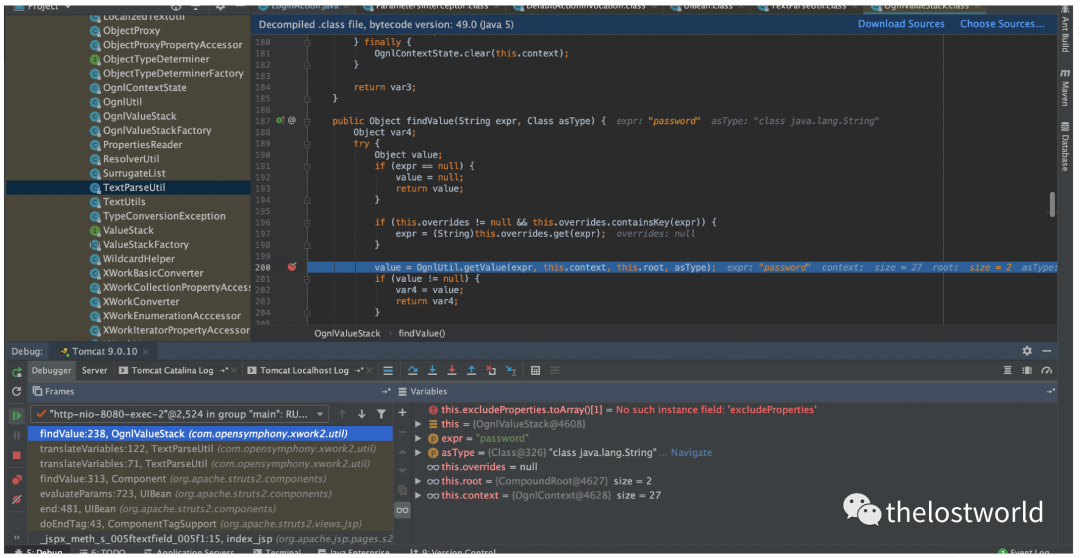Open the Tomcat Catalina Log tab
The width and height of the screenshot is (1080, 558).
coord(172,371)
